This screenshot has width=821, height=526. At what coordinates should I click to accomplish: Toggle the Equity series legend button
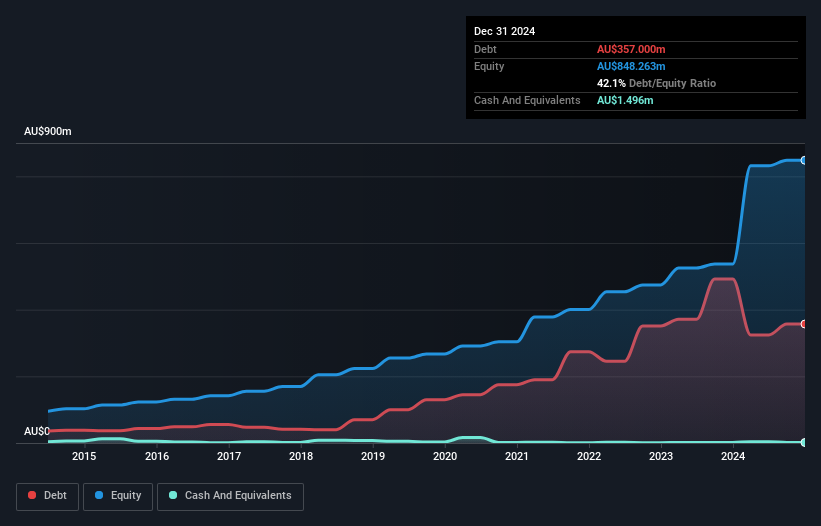(118, 496)
